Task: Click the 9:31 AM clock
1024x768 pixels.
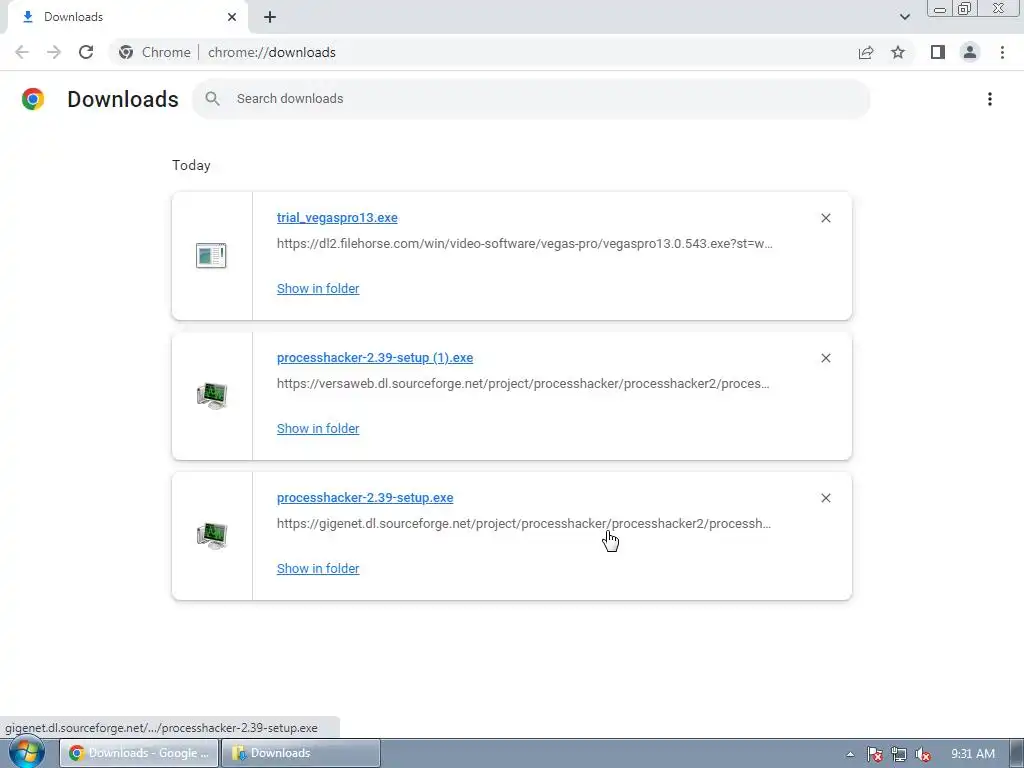Action: pos(972,754)
